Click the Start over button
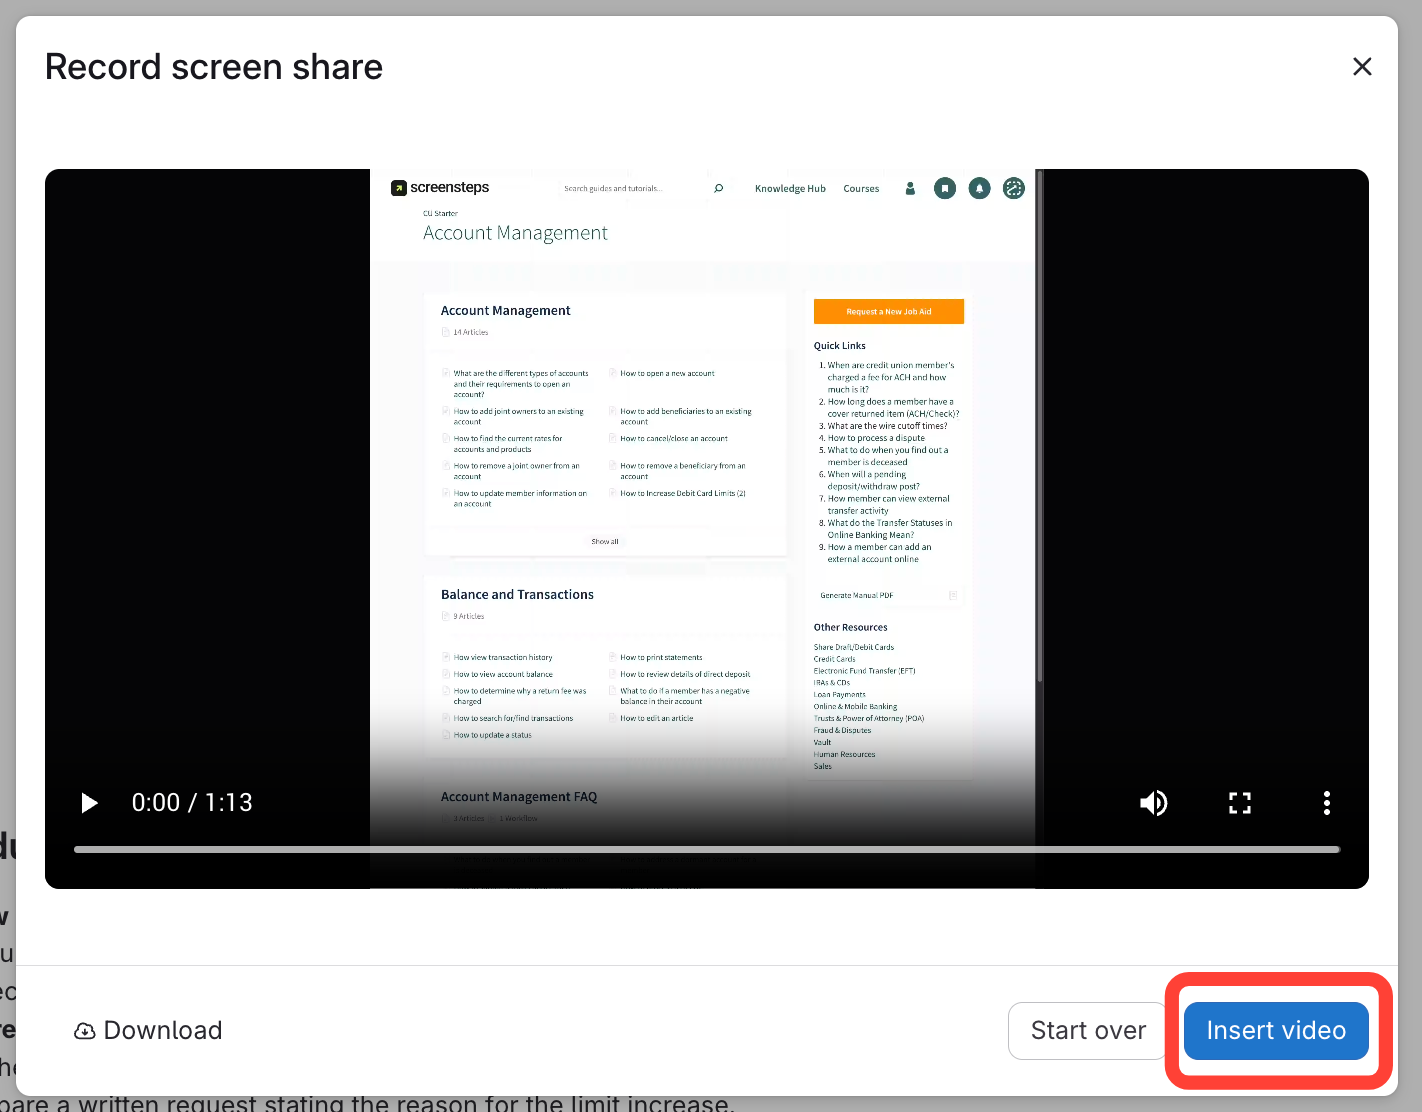The height and width of the screenshot is (1112, 1422). (1088, 1031)
